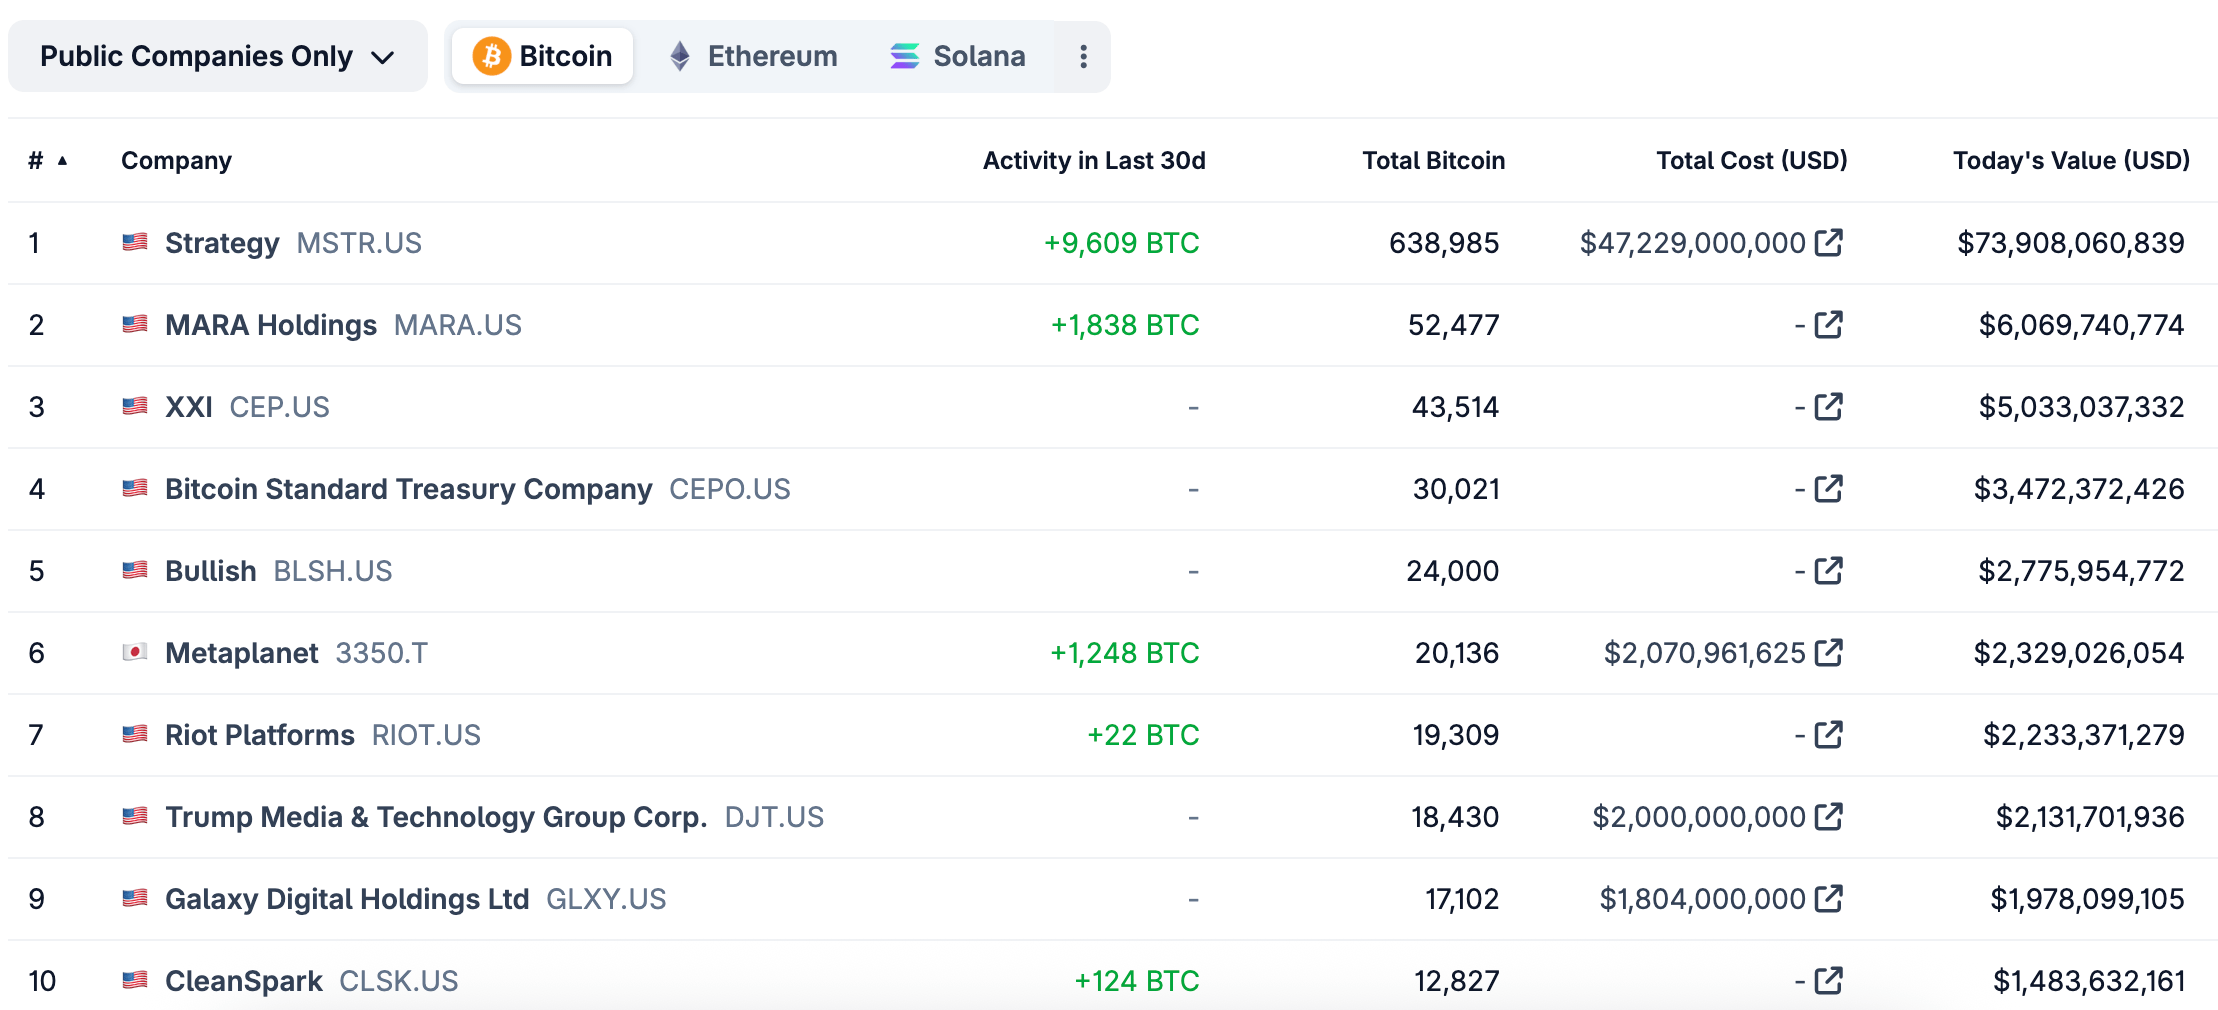Click the Total Bitcoin column header

click(1434, 159)
